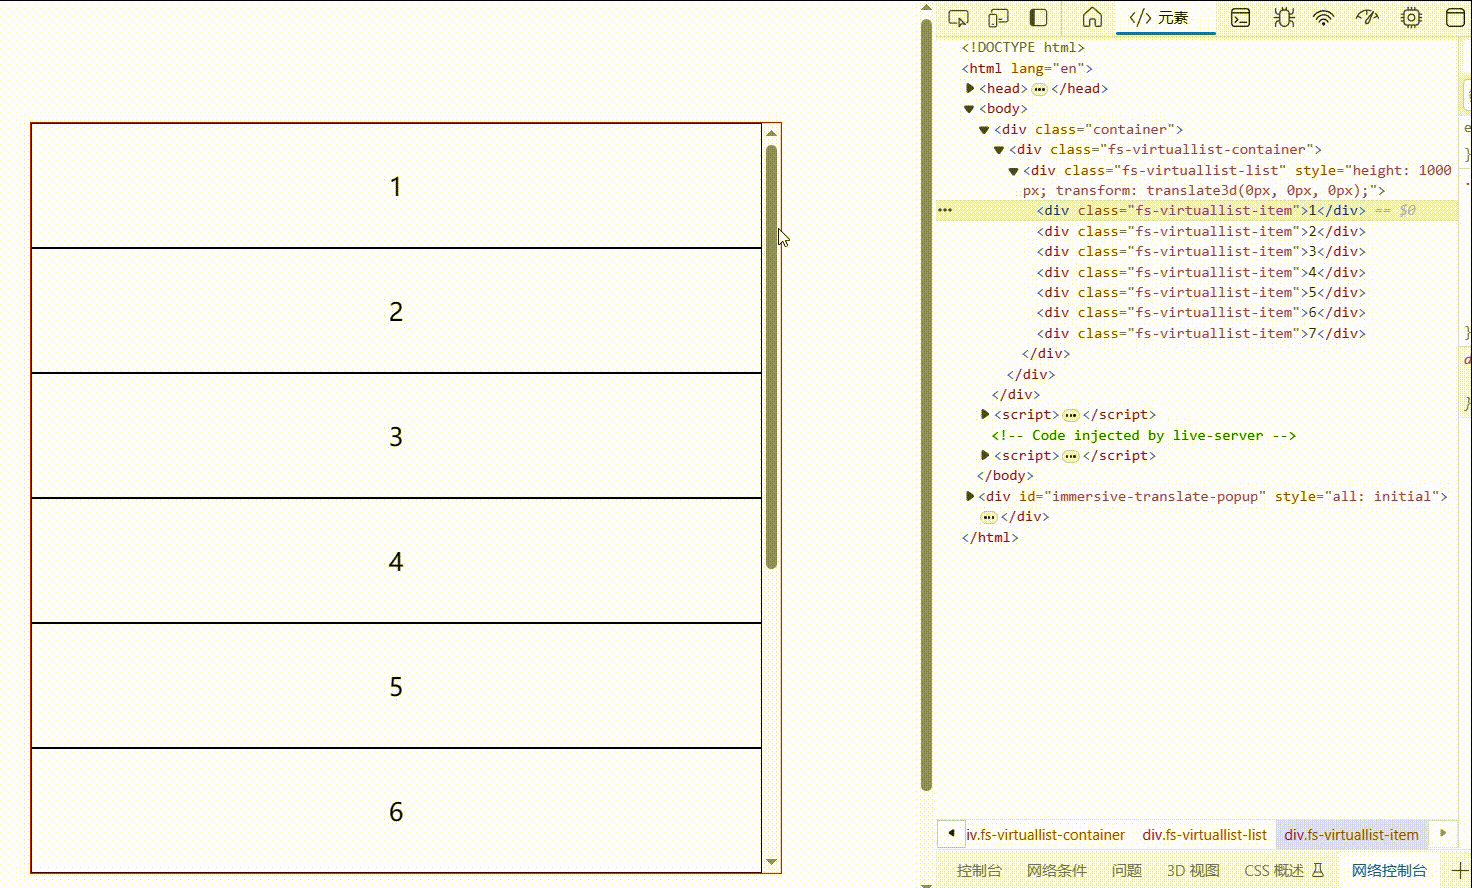
Task: Collapse the fs-virtuallist-container node
Action: (x=999, y=150)
